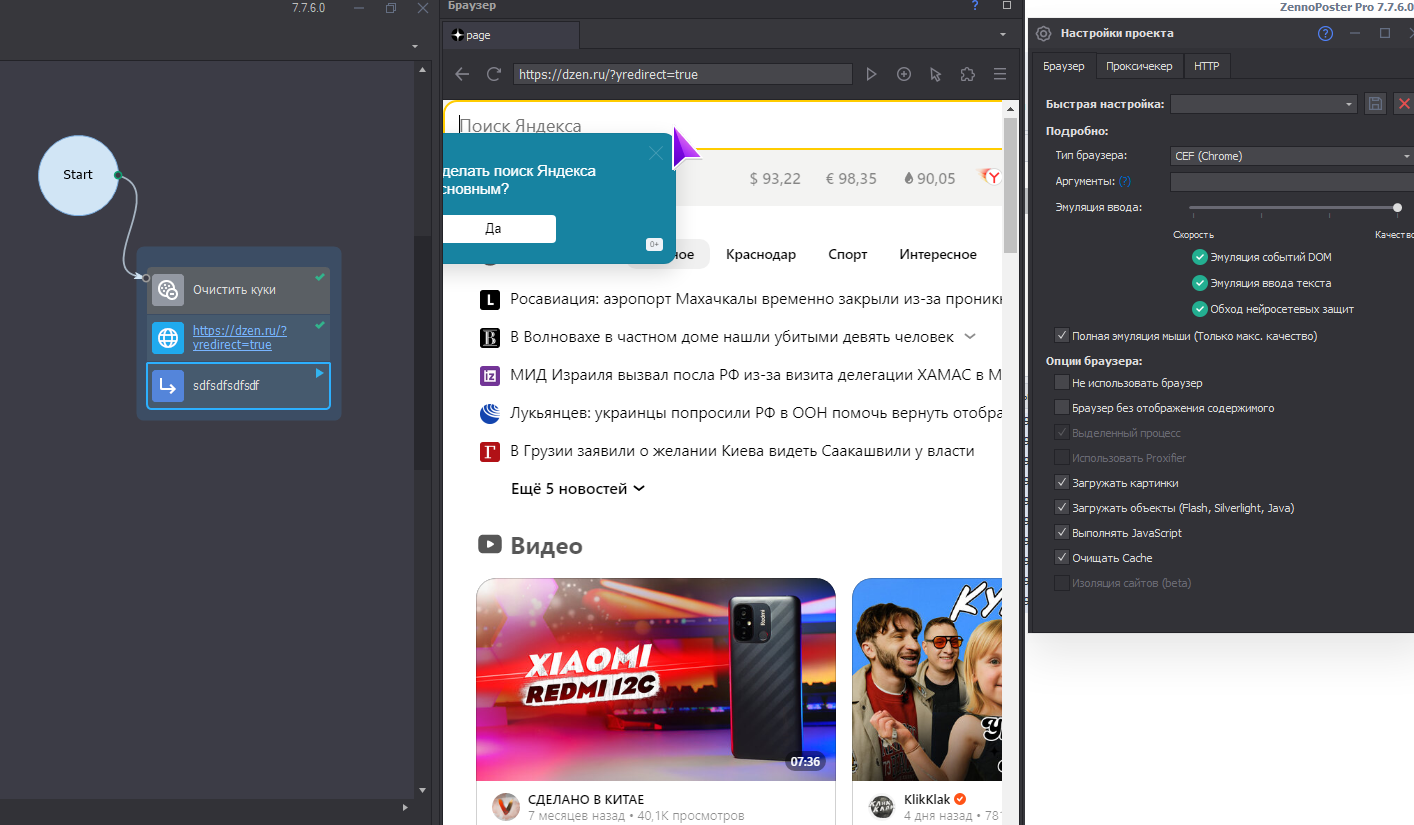
Task: Click the input emulation quality slider handle
Action: tap(1397, 208)
